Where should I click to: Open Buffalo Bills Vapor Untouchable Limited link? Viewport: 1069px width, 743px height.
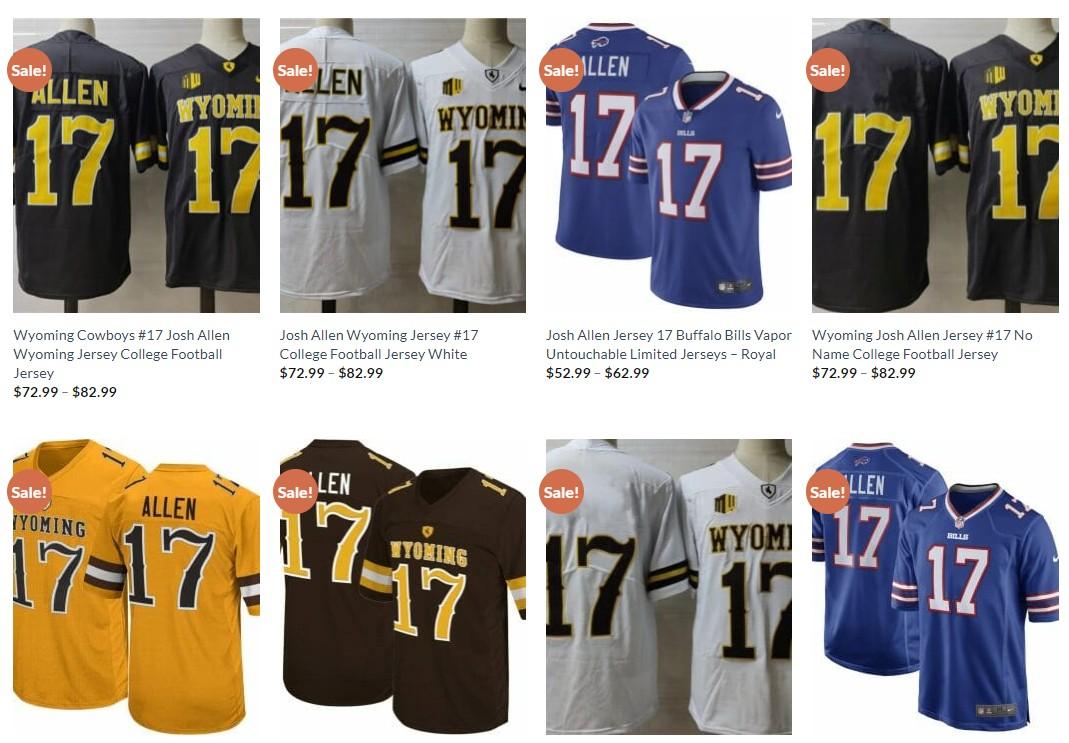668,344
